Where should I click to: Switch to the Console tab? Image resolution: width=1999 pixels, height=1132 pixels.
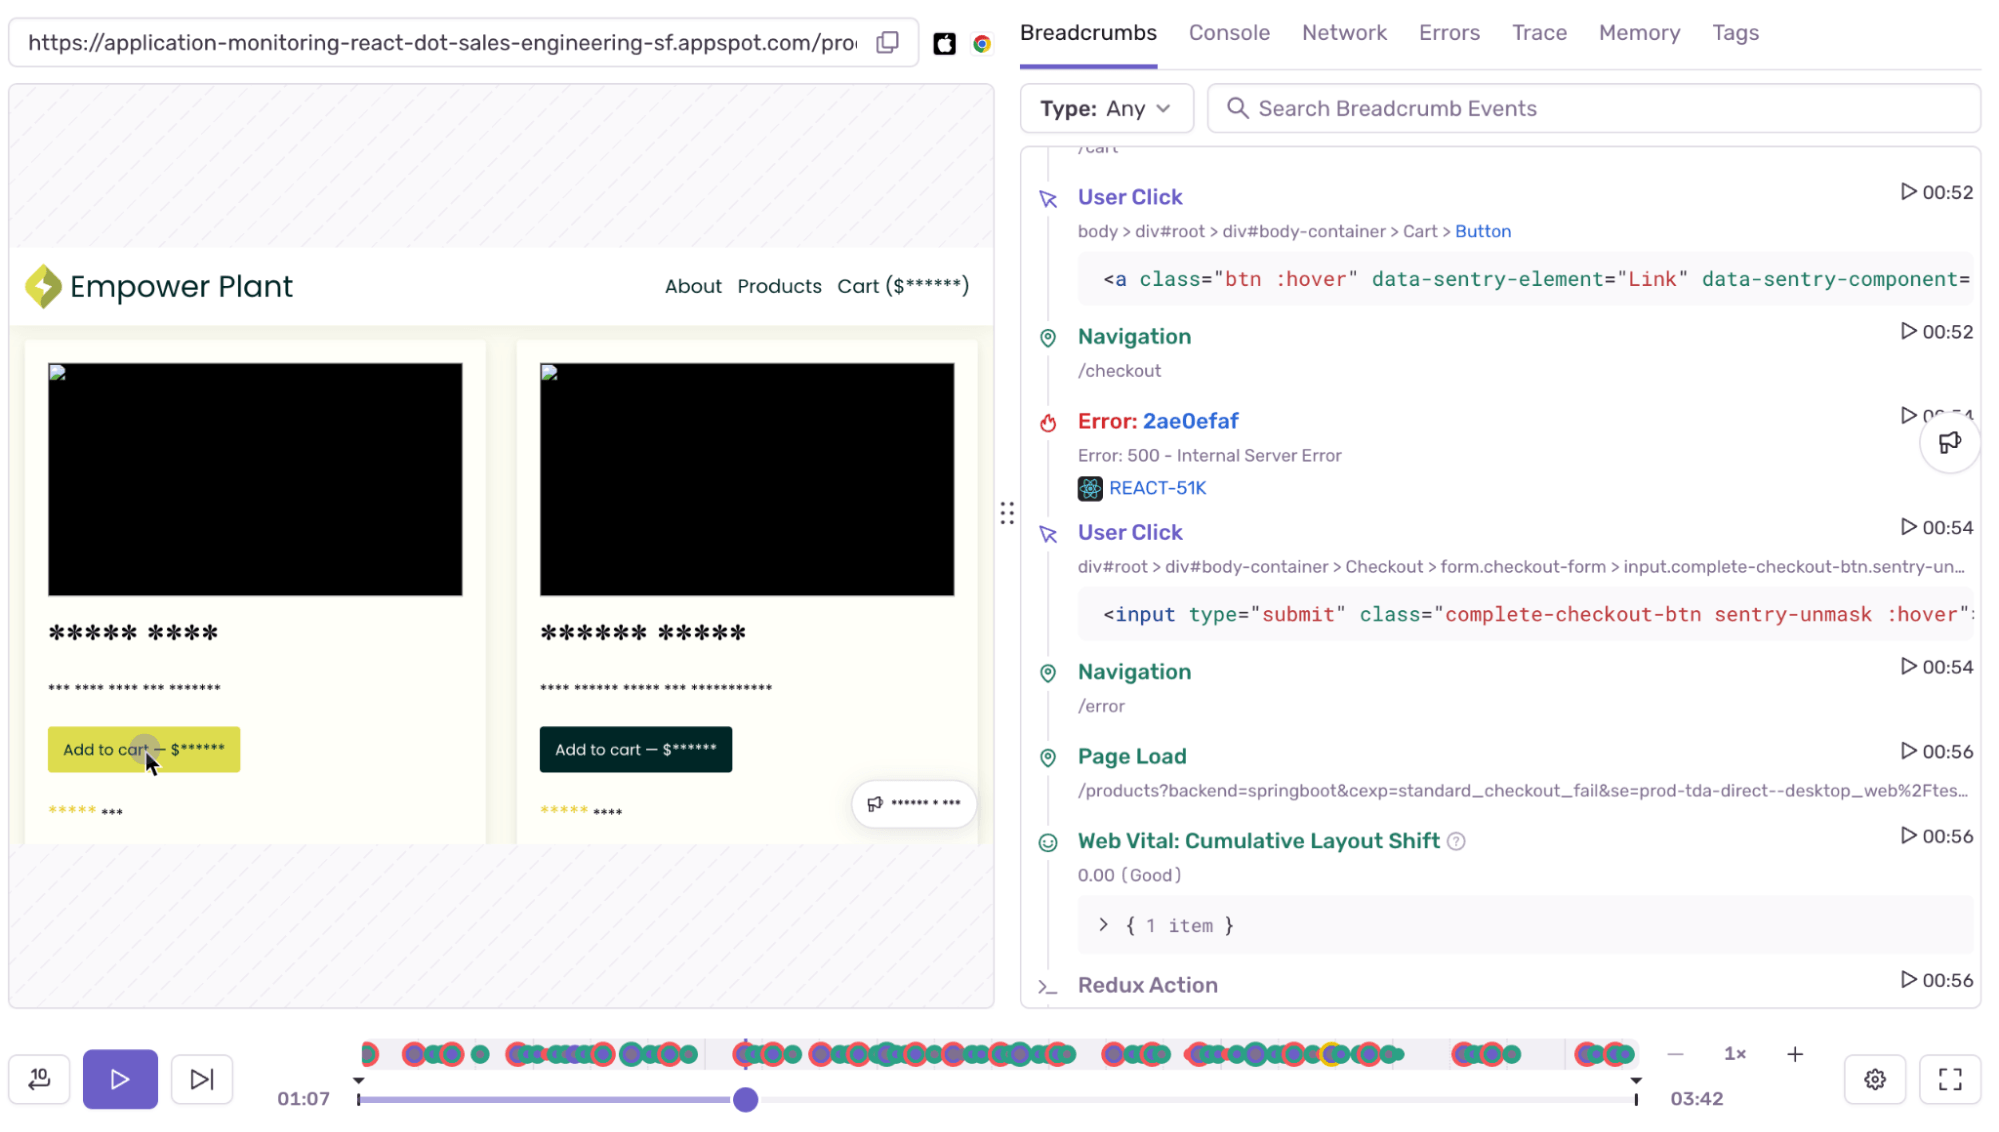(1228, 32)
